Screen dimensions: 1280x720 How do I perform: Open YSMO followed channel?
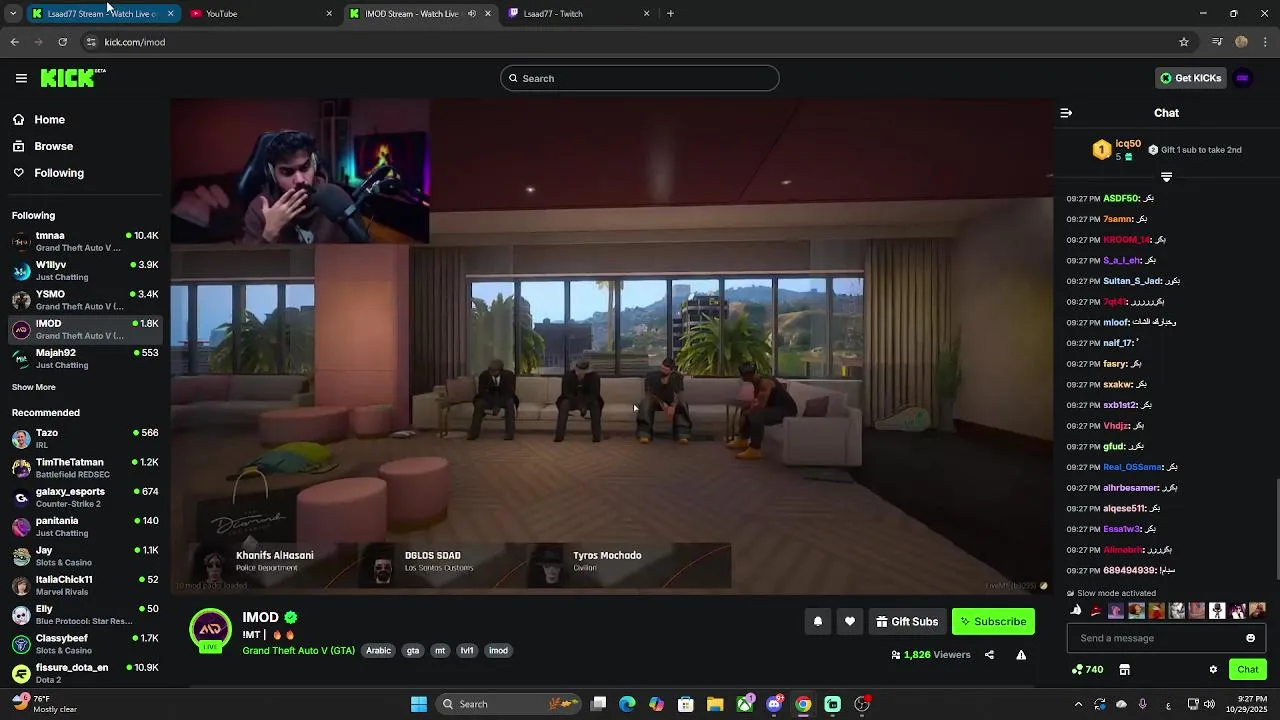[x=85, y=300]
